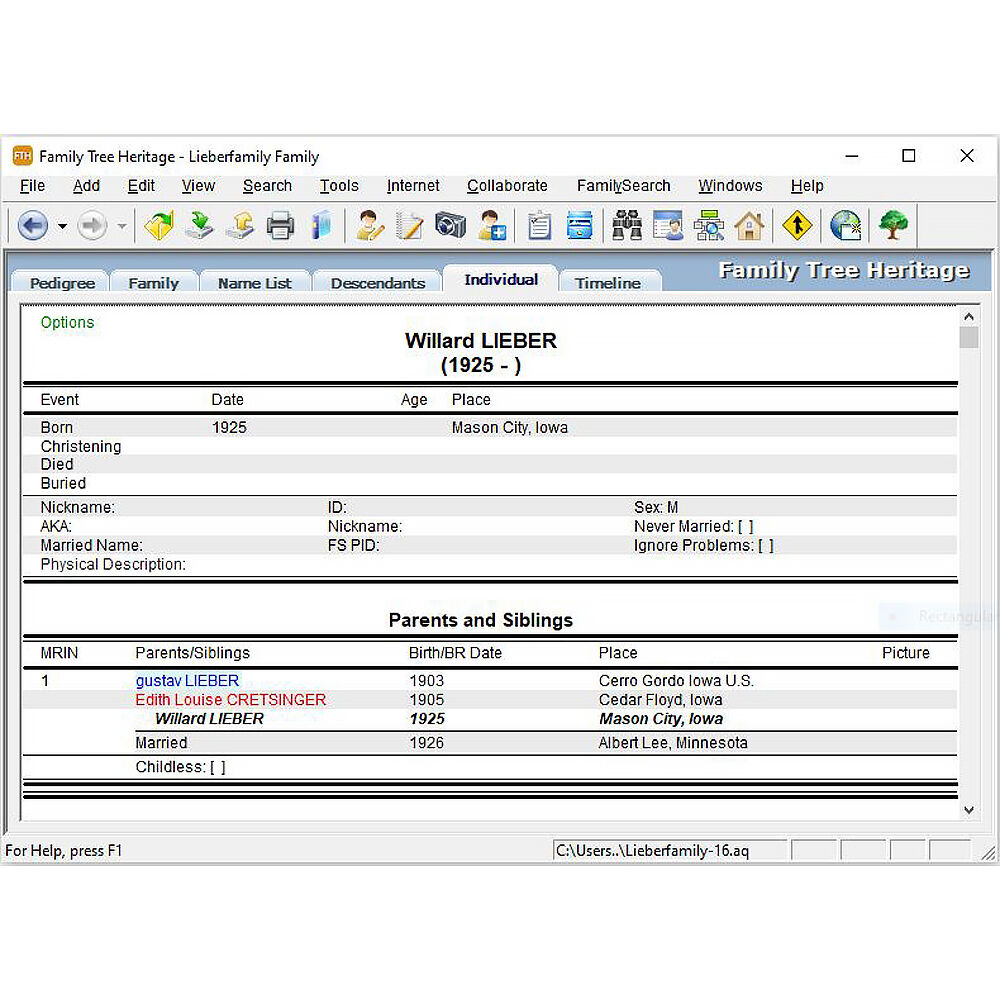This screenshot has width=1000, height=1000.
Task: Switch to the Descendants tab
Action: tap(378, 283)
